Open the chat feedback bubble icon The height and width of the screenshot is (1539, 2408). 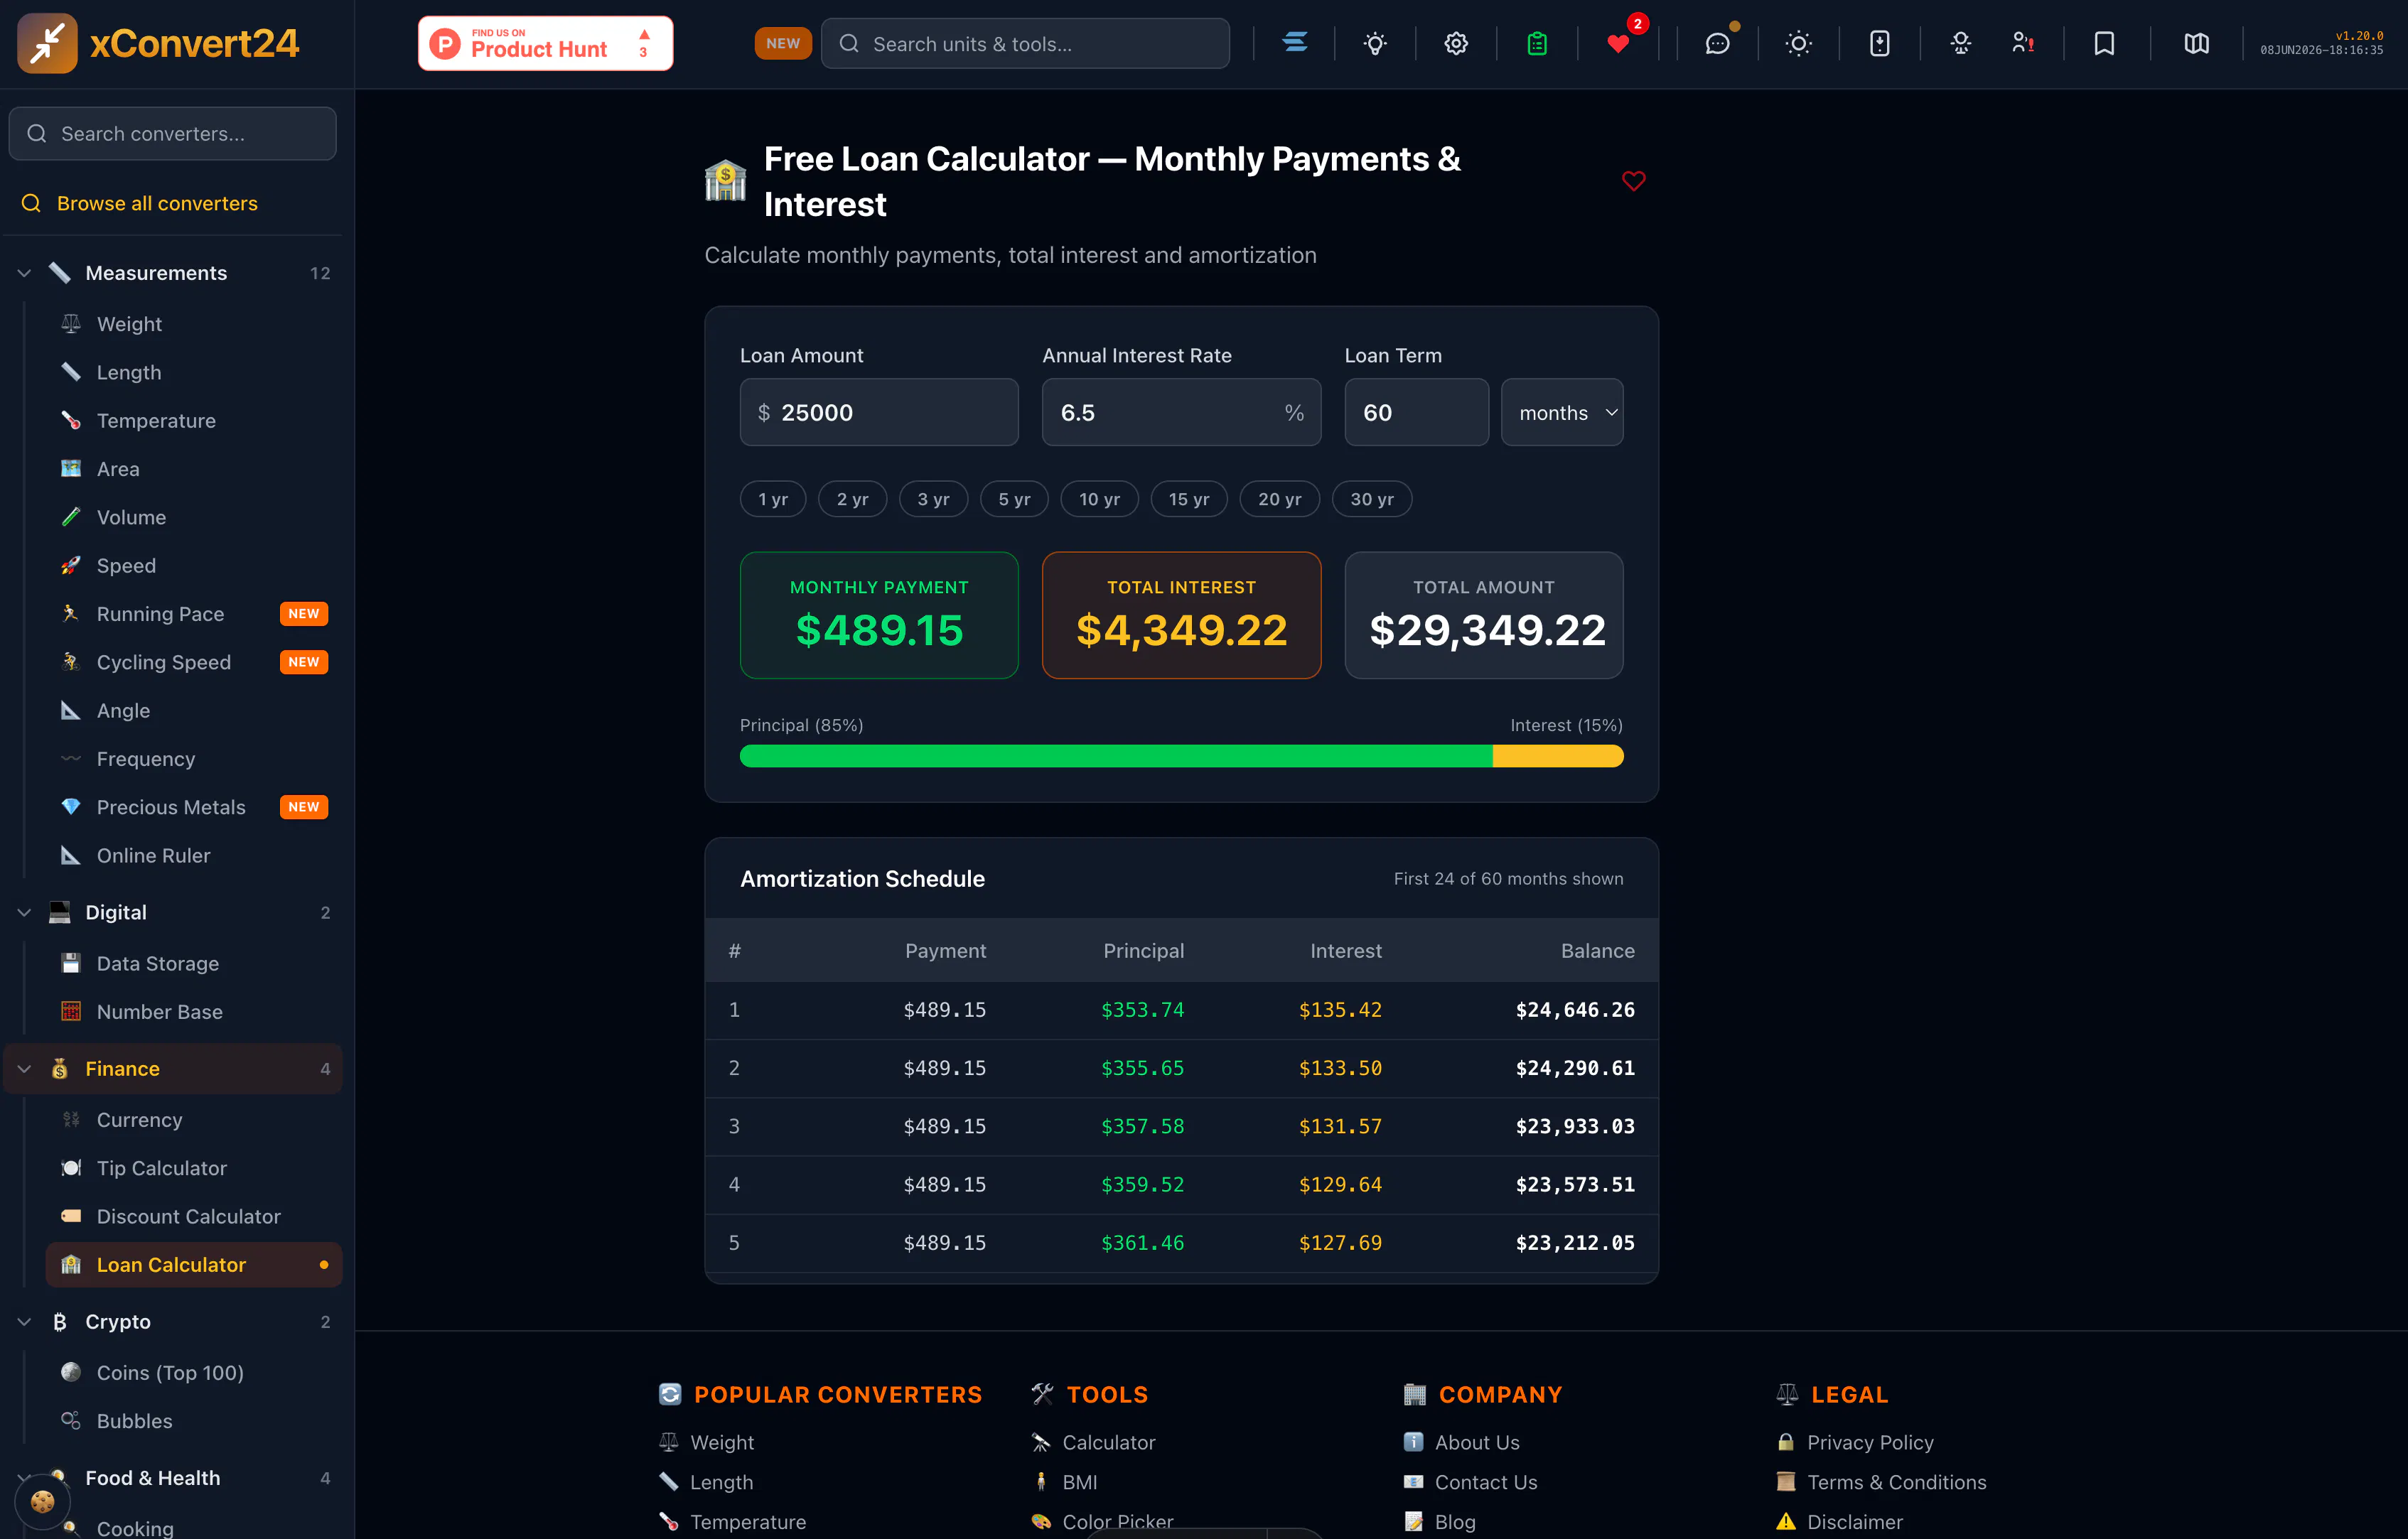tap(1717, 43)
